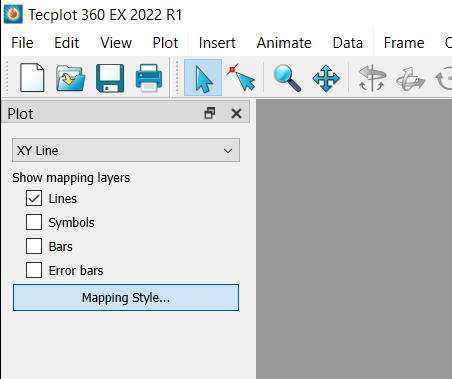The image size is (452, 379).
Task: Close the Plot sidebar panel
Action: coord(236,114)
